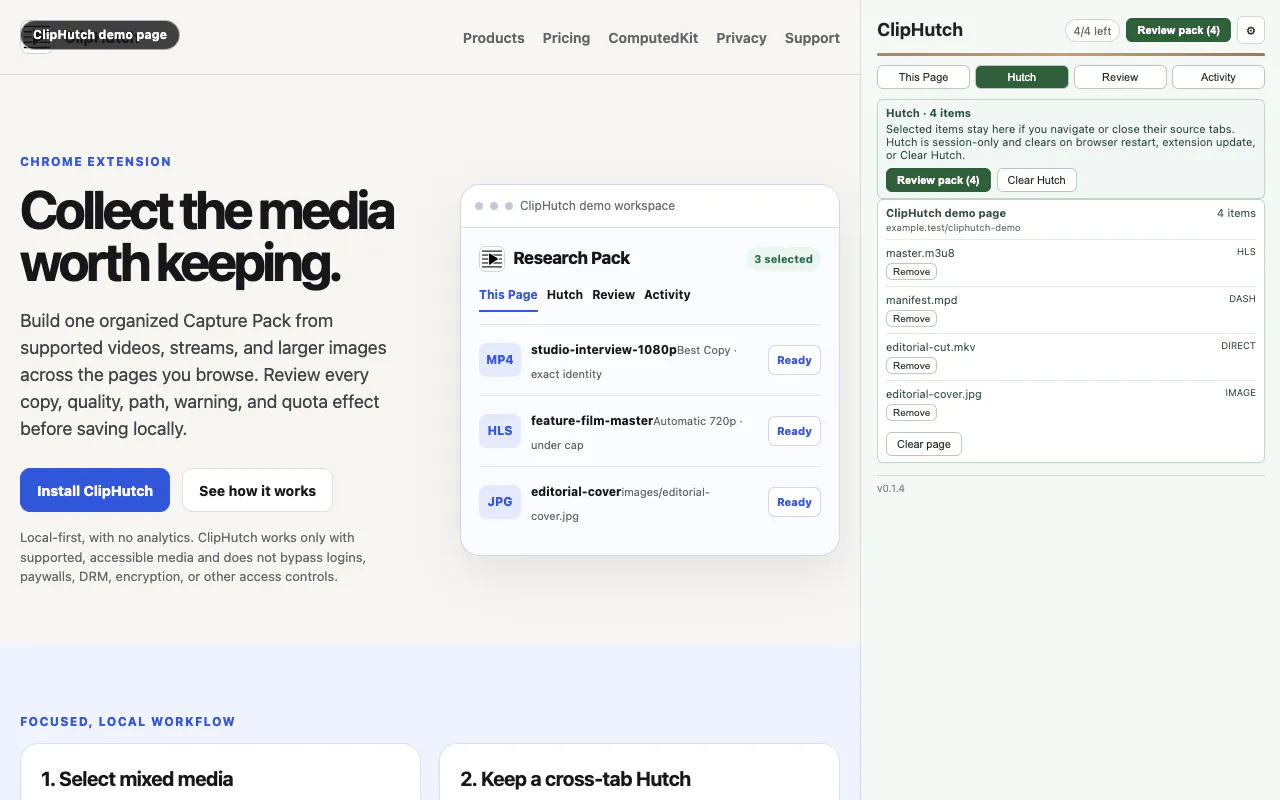Switch to This Page tab in side panel
Screen dimensions: 1280x800
tap(923, 77)
